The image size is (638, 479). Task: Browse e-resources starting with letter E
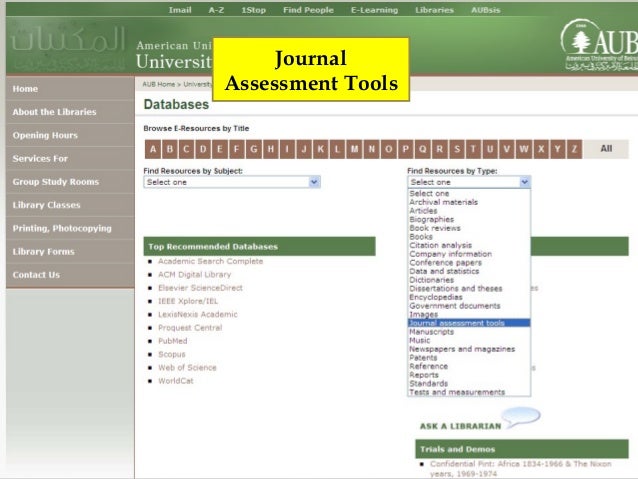coord(220,149)
